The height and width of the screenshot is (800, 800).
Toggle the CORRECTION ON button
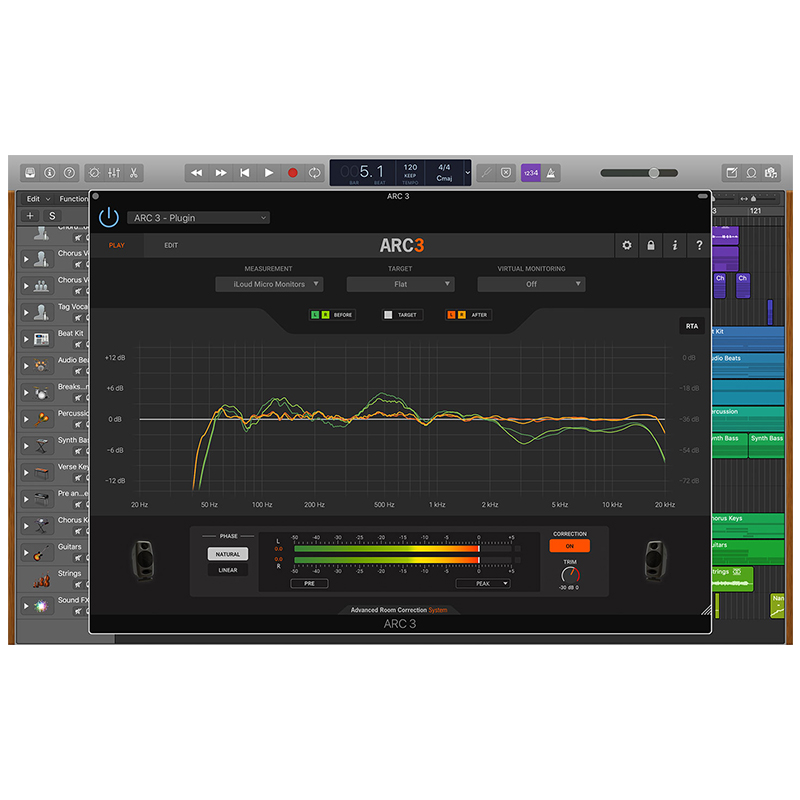[x=569, y=546]
